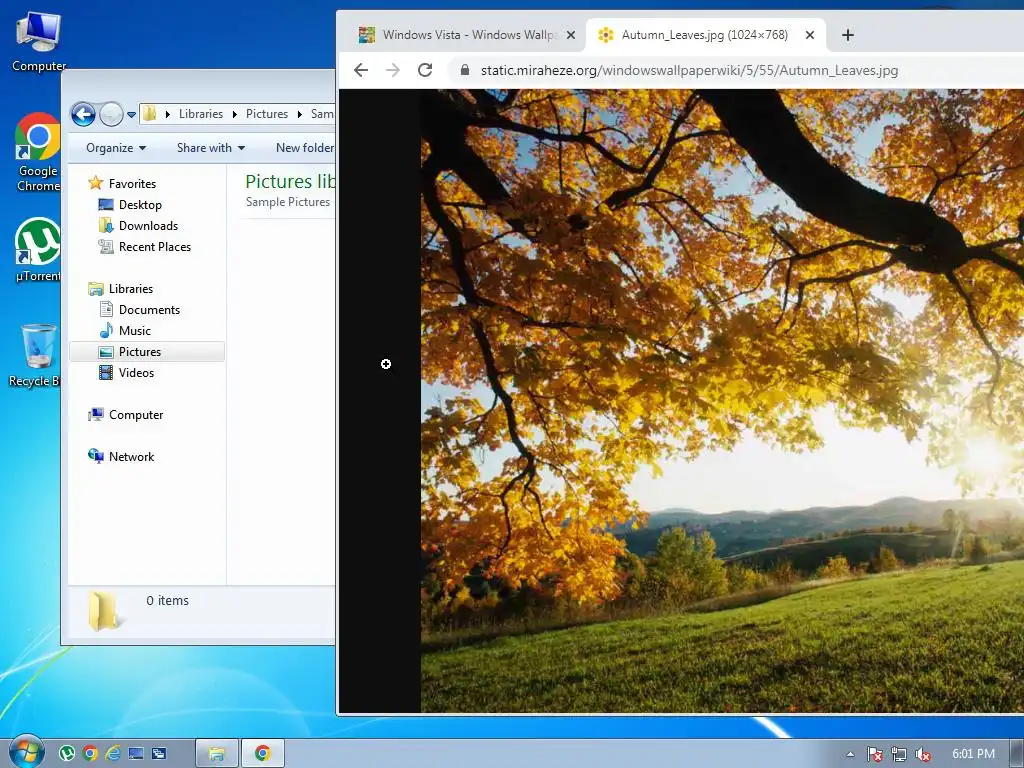
Task: Open a new Chrome tab
Action: [x=848, y=35]
